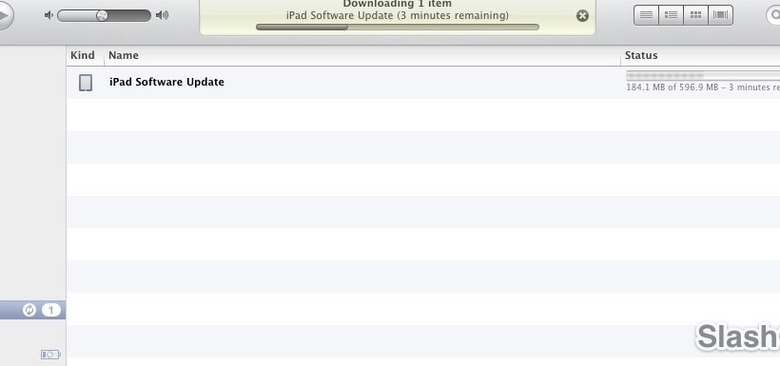Select the iPad Software Update row name
The width and height of the screenshot is (780, 366).
click(167, 82)
